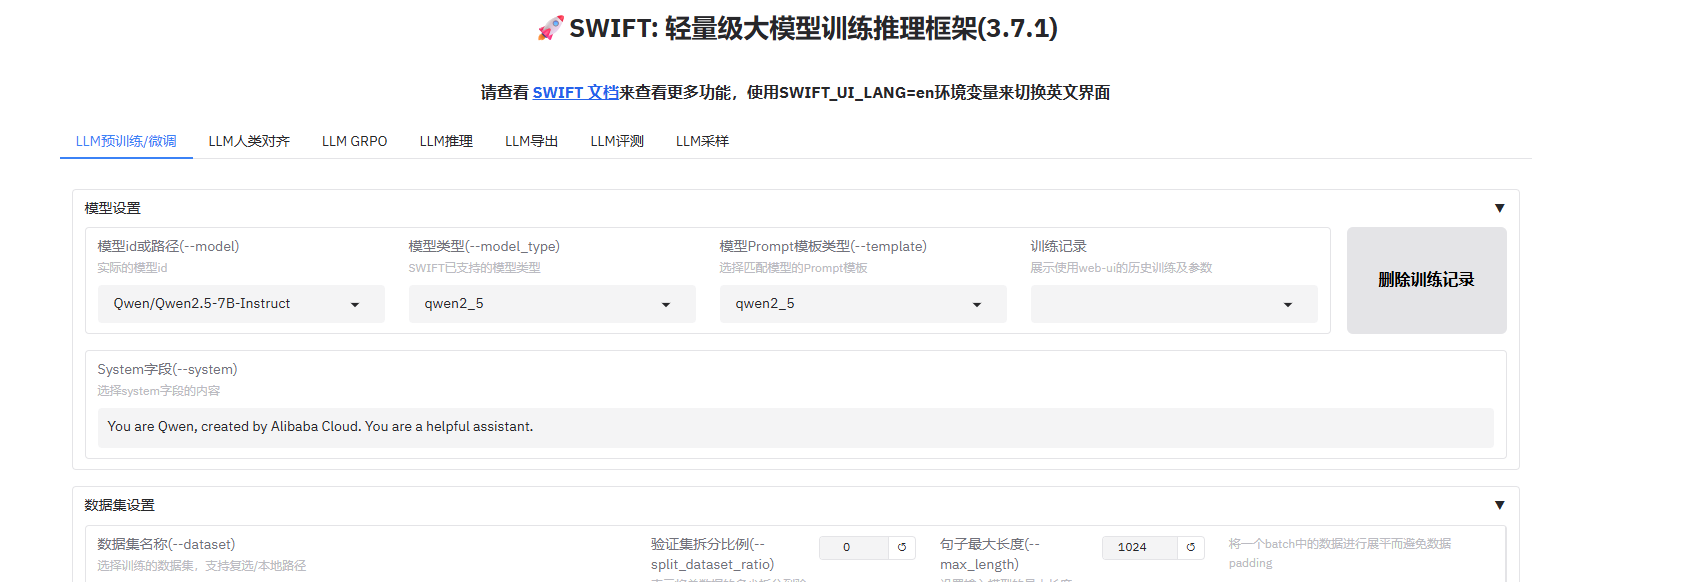This screenshot has height=582, width=1686.
Task: Click the System字段 text field
Action: (795, 427)
